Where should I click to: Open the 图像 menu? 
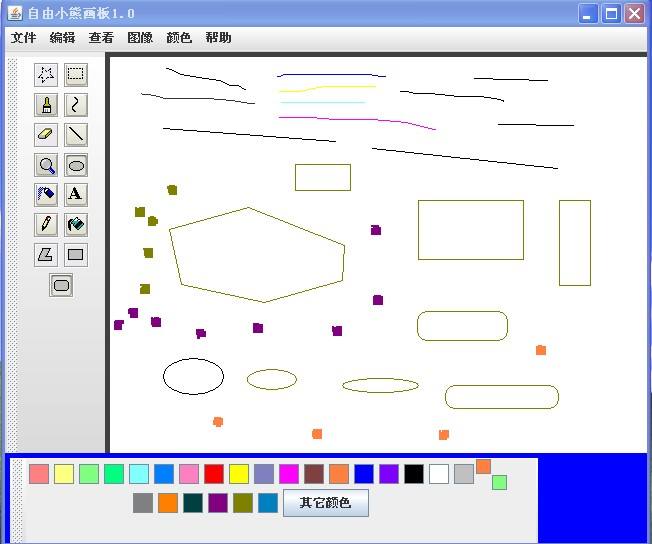(x=140, y=38)
